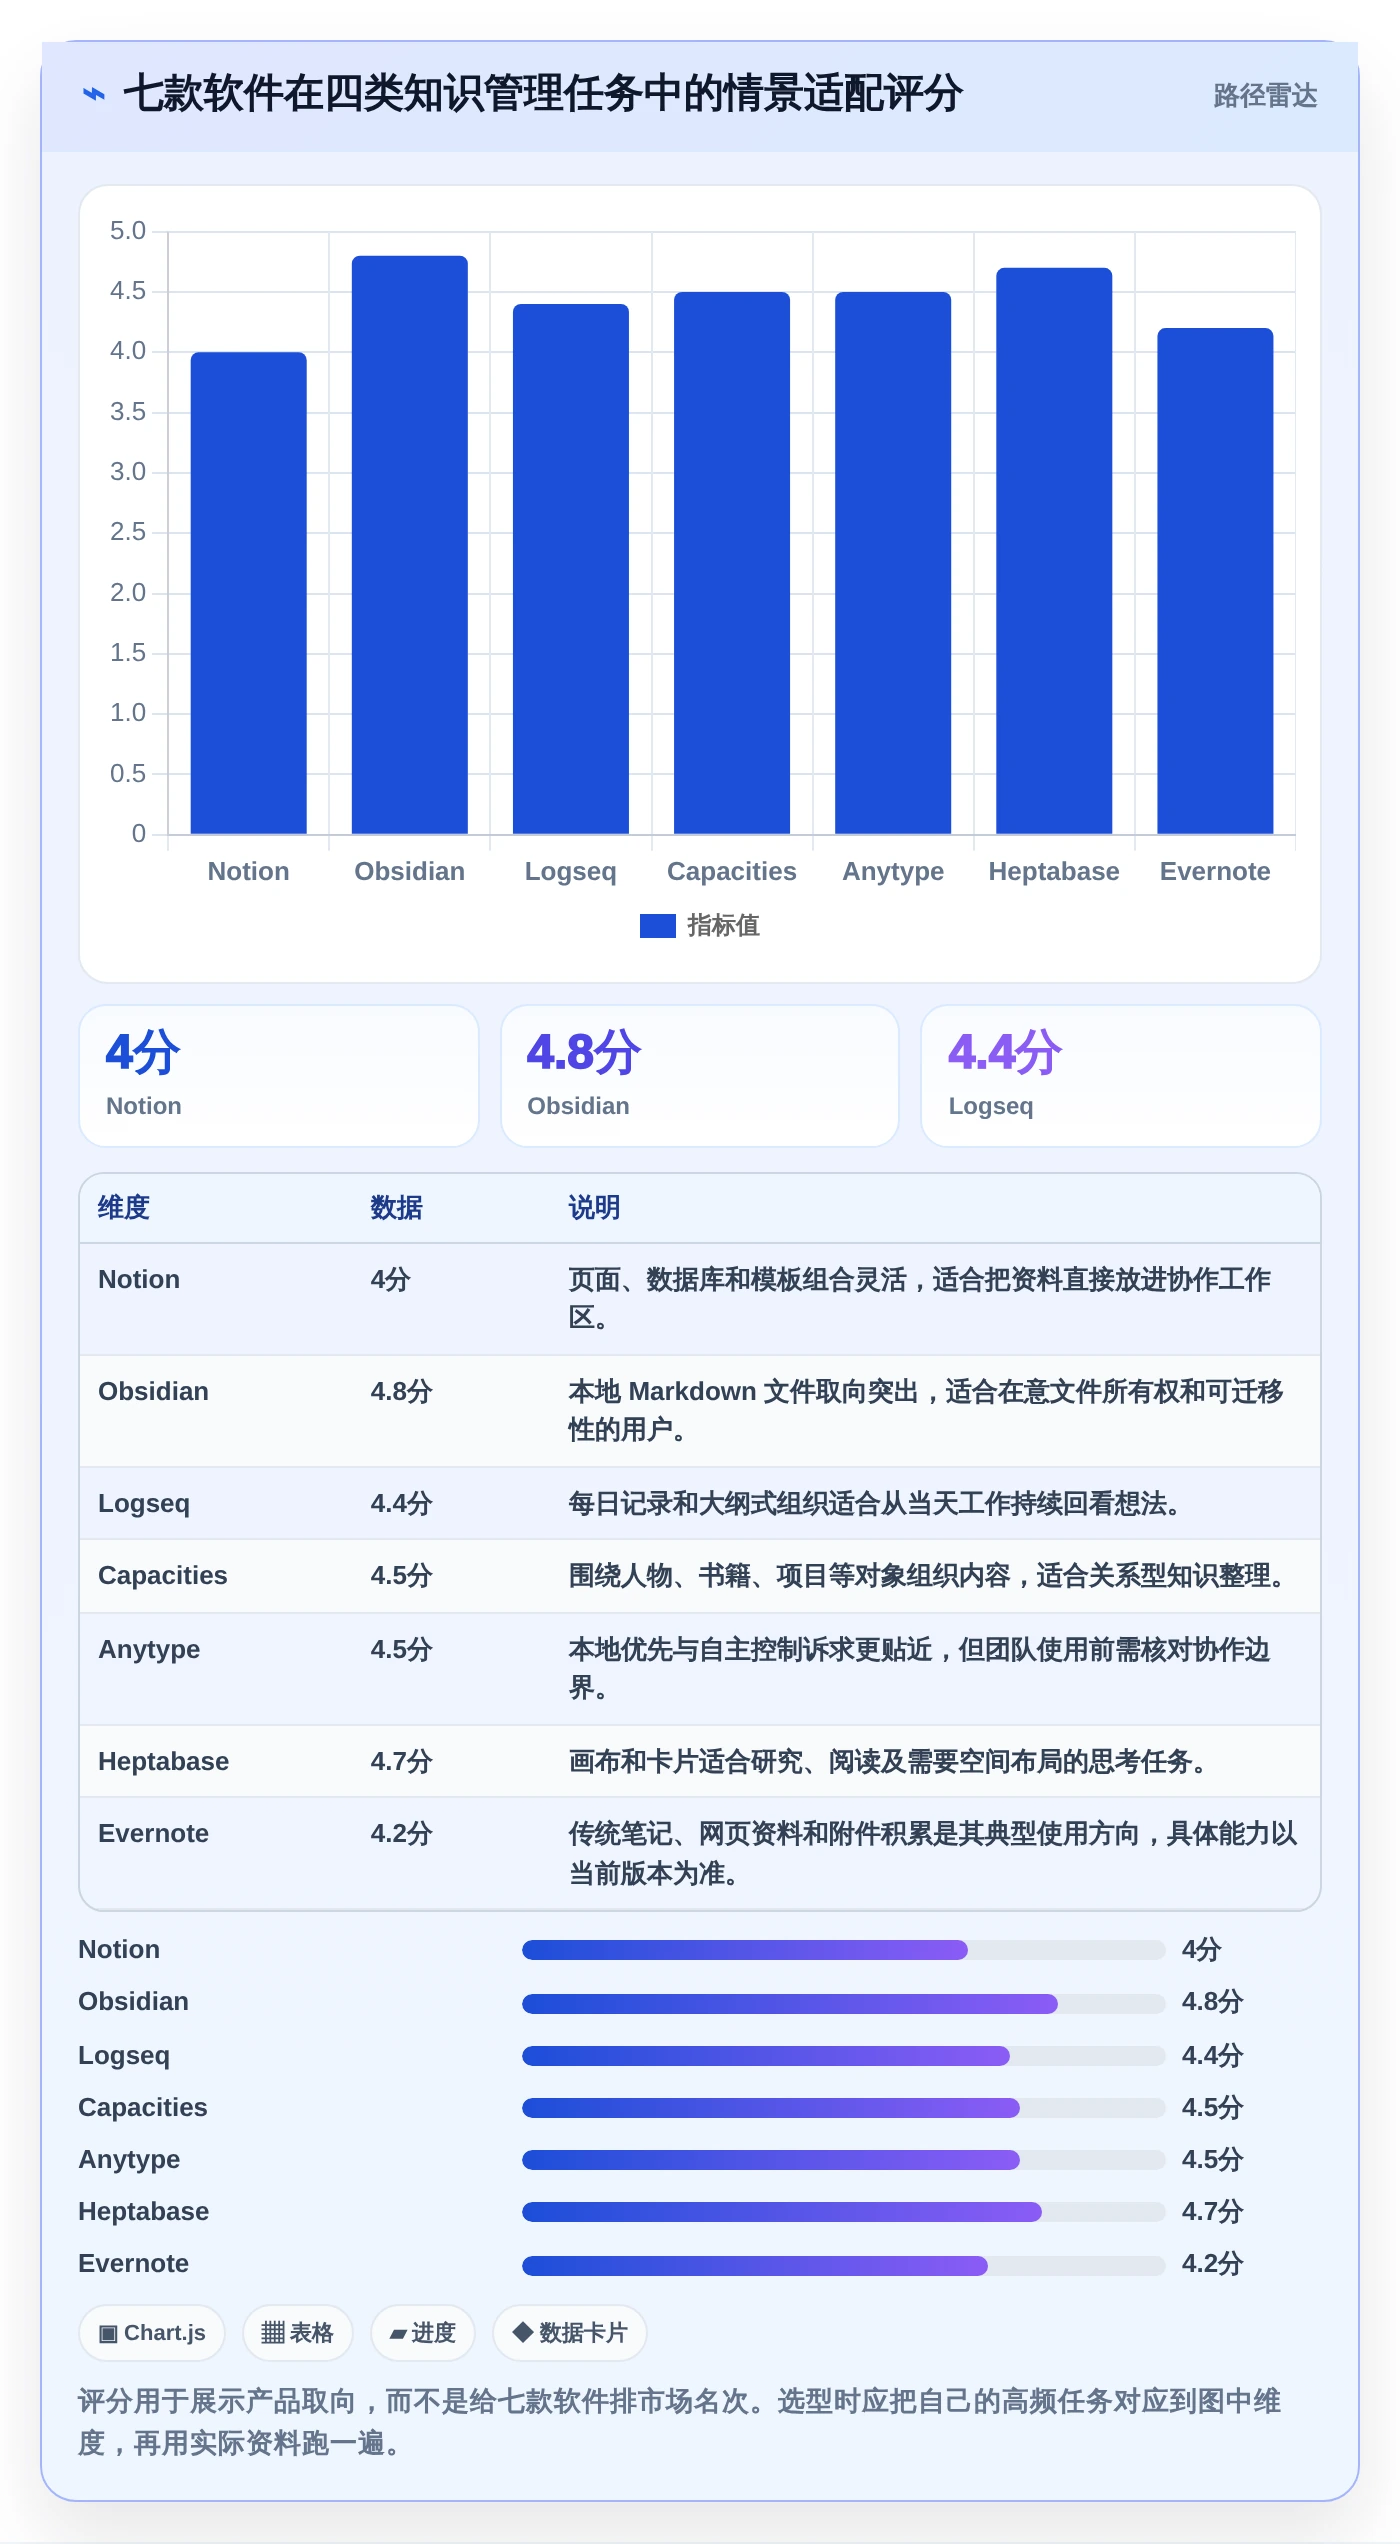Click the lightning icon beside the title

tap(94, 94)
